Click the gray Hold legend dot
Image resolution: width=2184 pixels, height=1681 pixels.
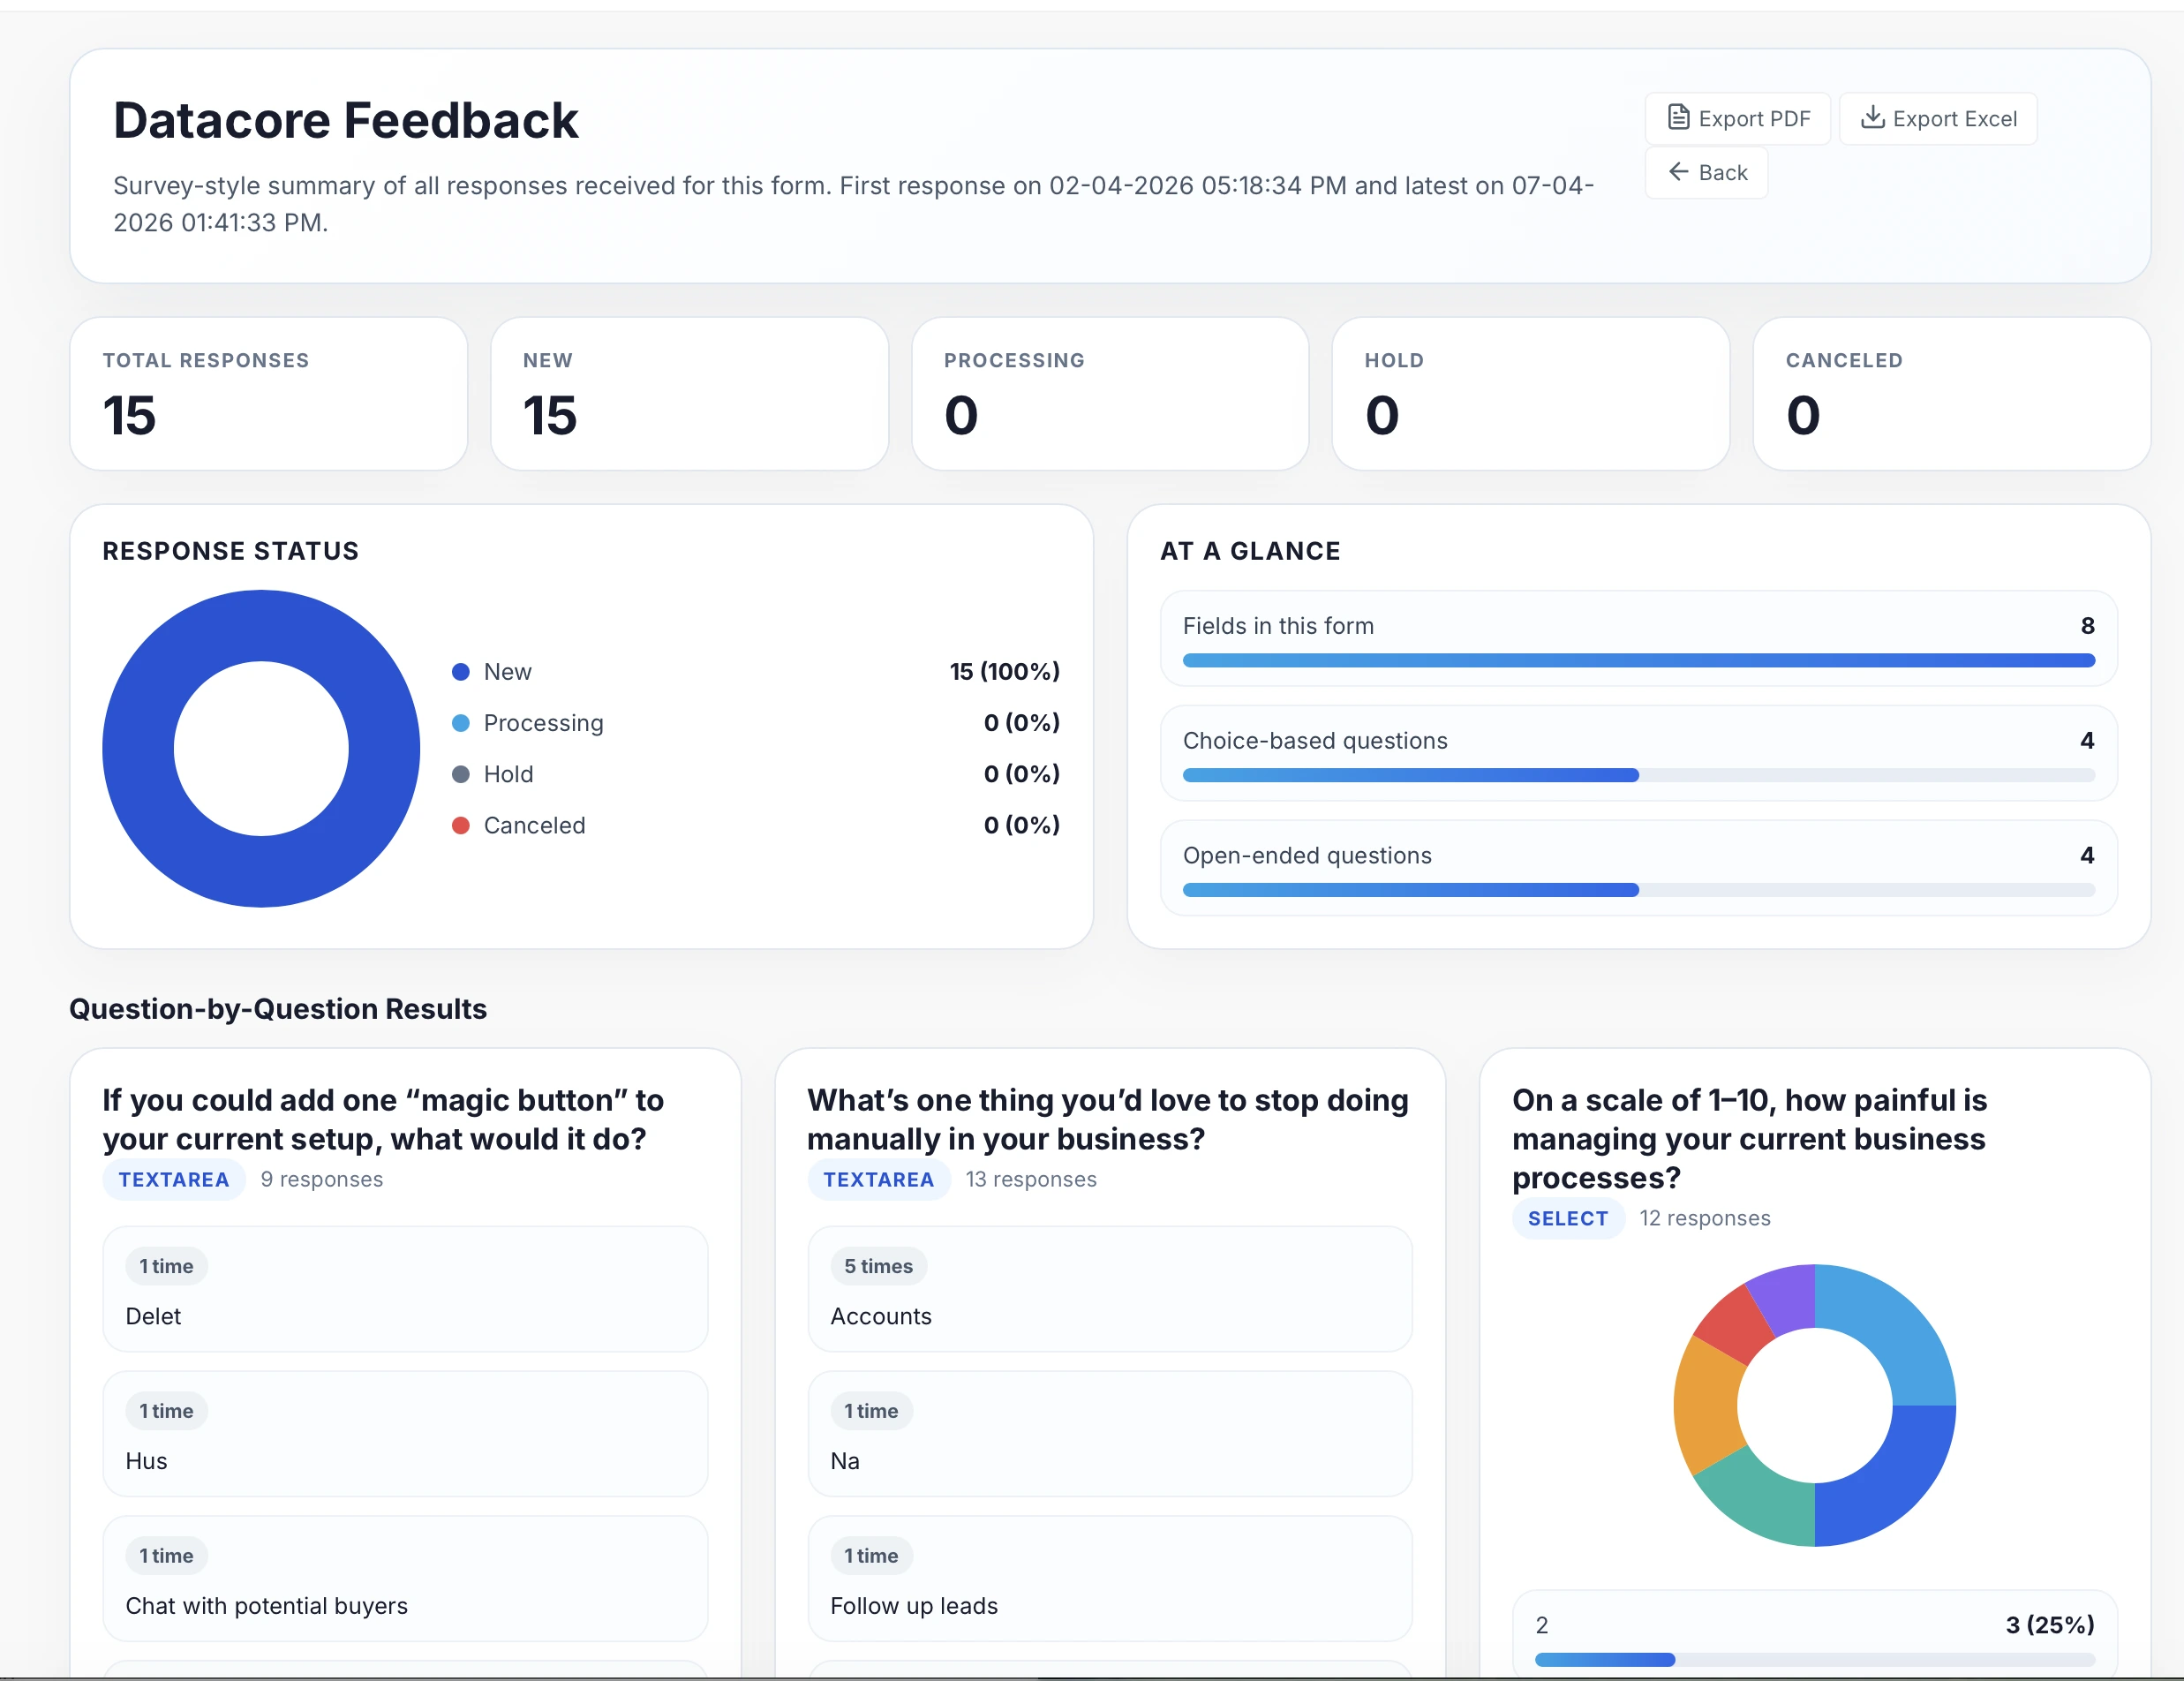pos(460,774)
